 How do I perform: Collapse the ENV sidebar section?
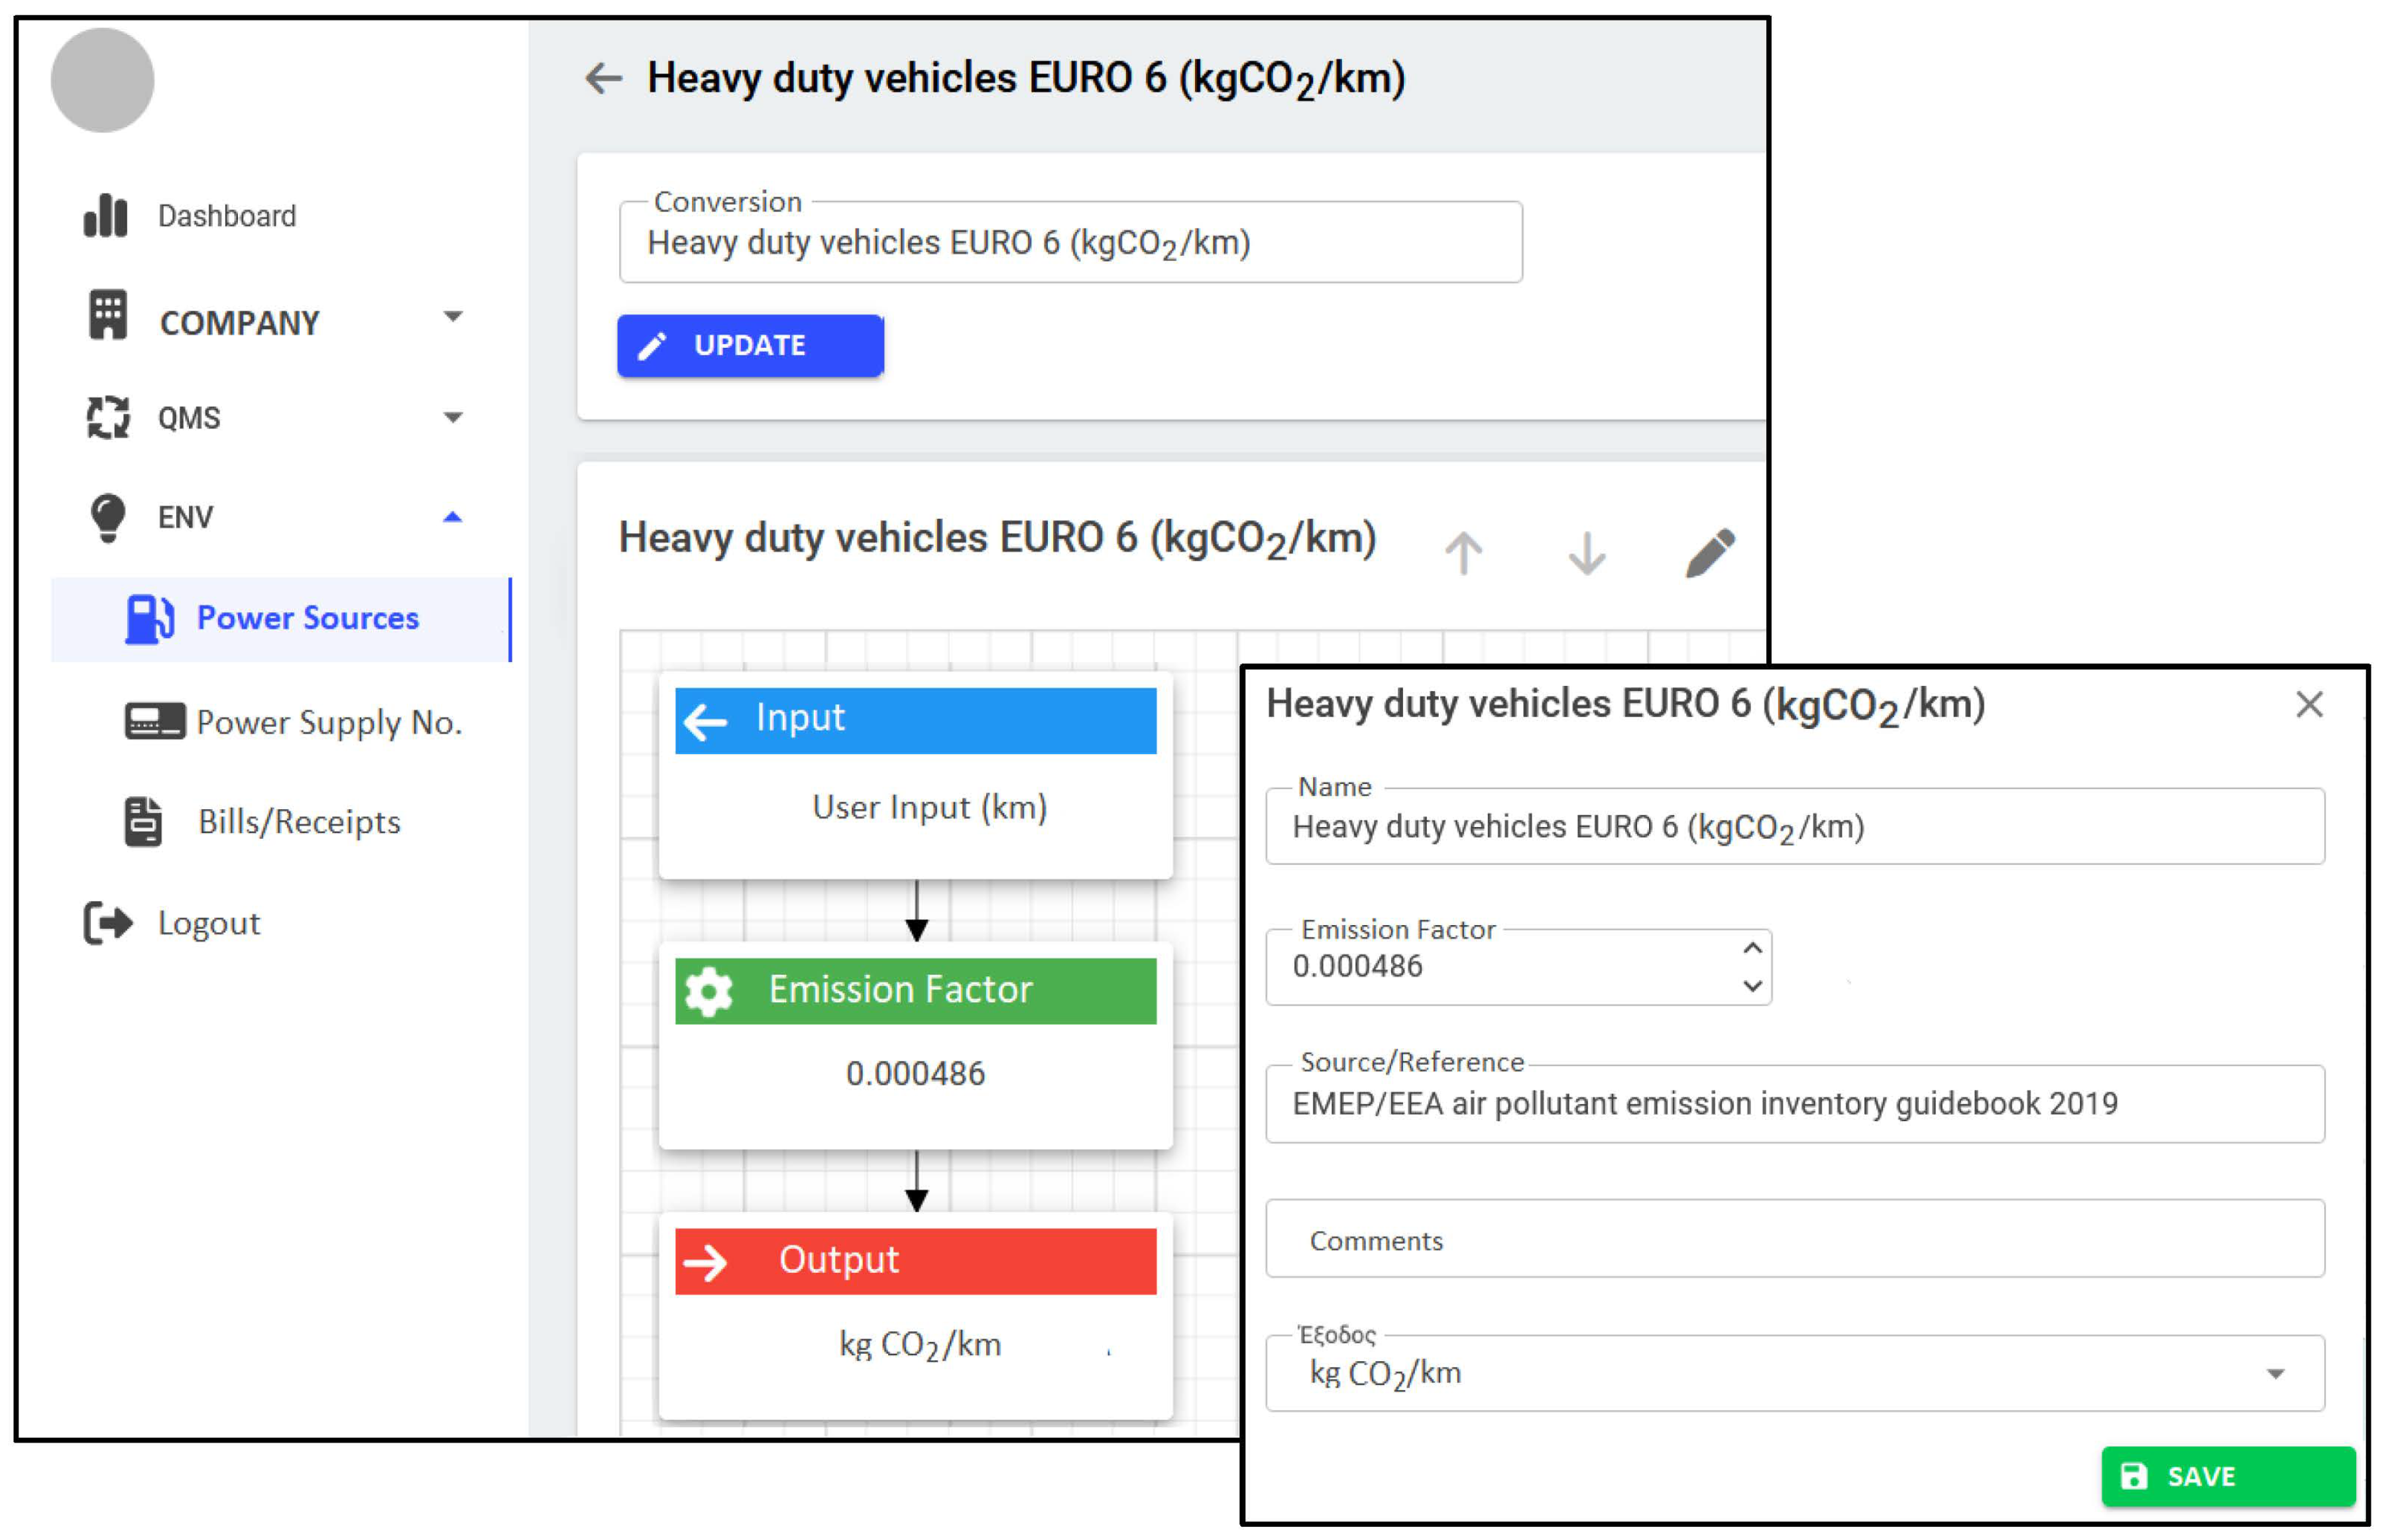pyautogui.click(x=452, y=517)
